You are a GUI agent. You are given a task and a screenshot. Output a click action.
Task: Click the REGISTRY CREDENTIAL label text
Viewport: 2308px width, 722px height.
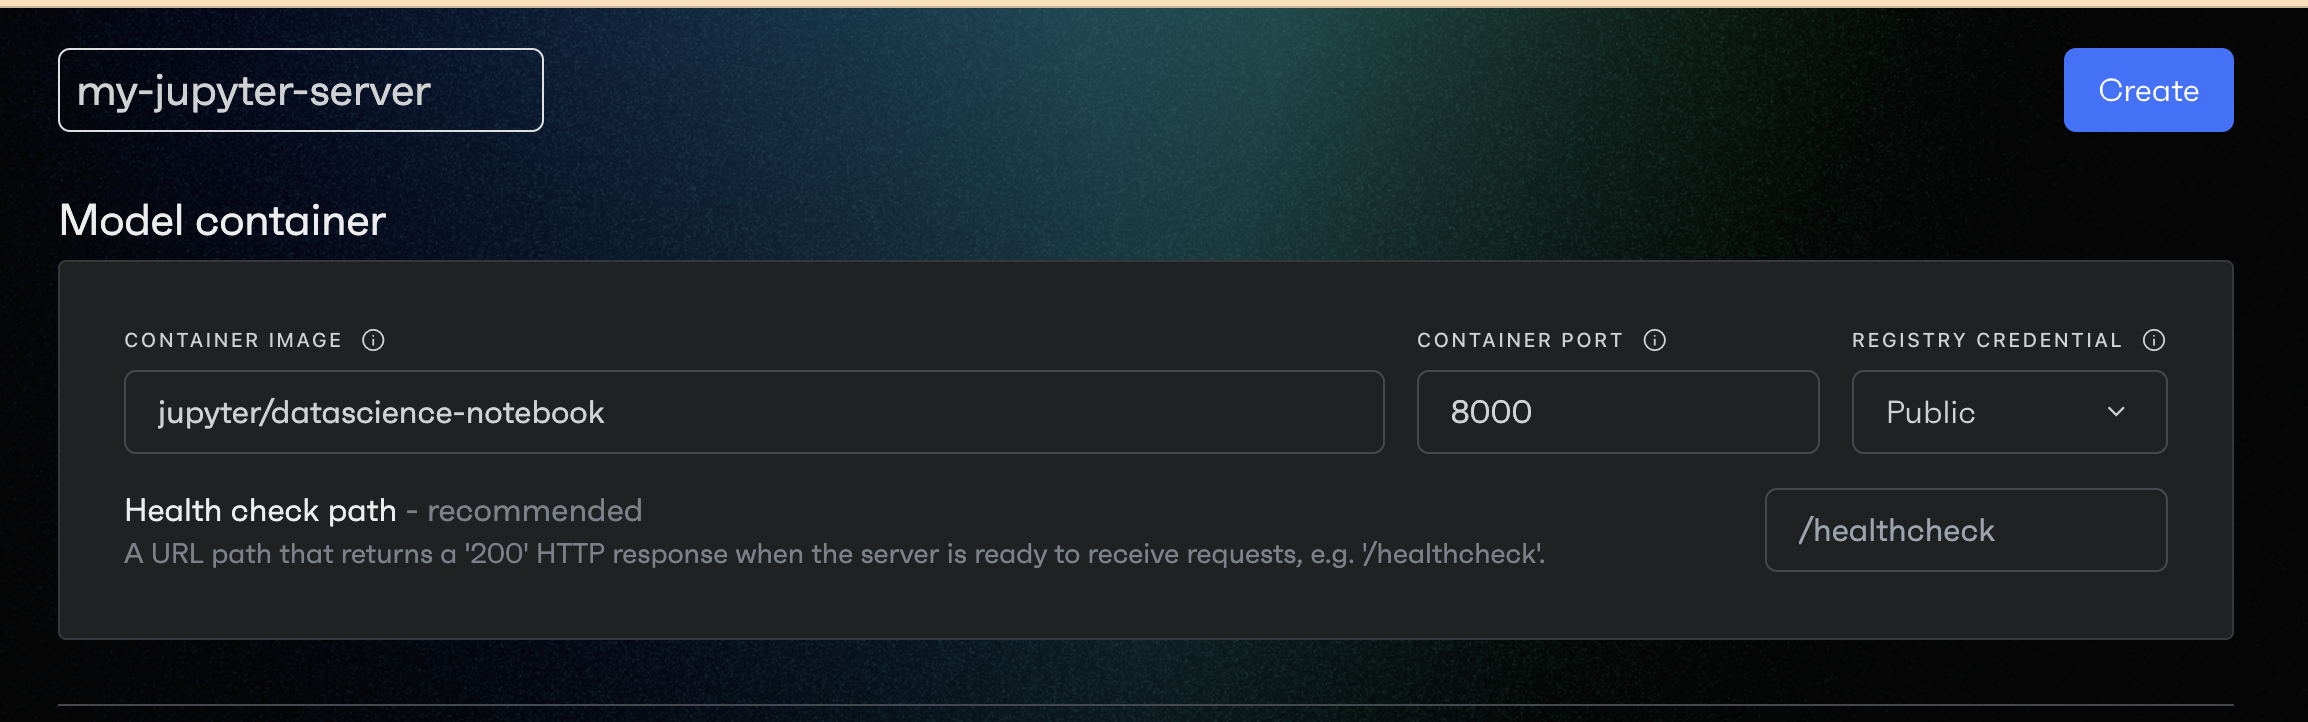coord(1987,340)
